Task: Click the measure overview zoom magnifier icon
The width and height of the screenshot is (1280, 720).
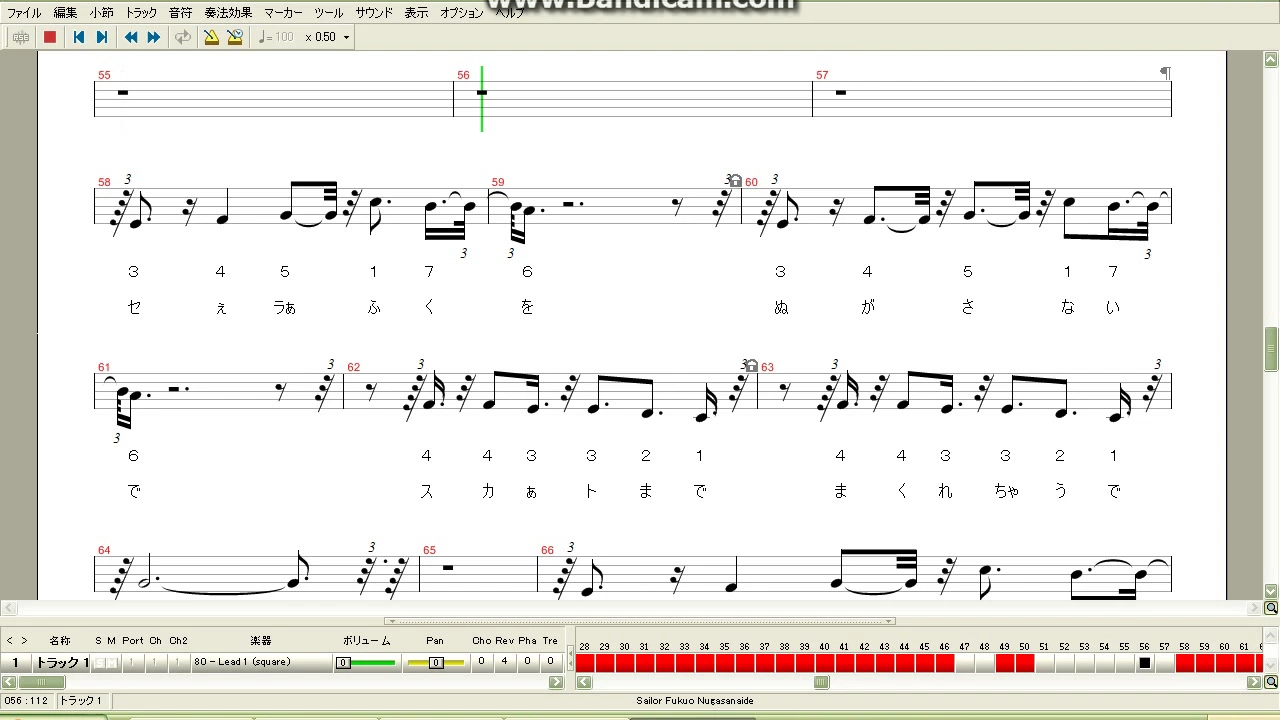Action: 1271,682
